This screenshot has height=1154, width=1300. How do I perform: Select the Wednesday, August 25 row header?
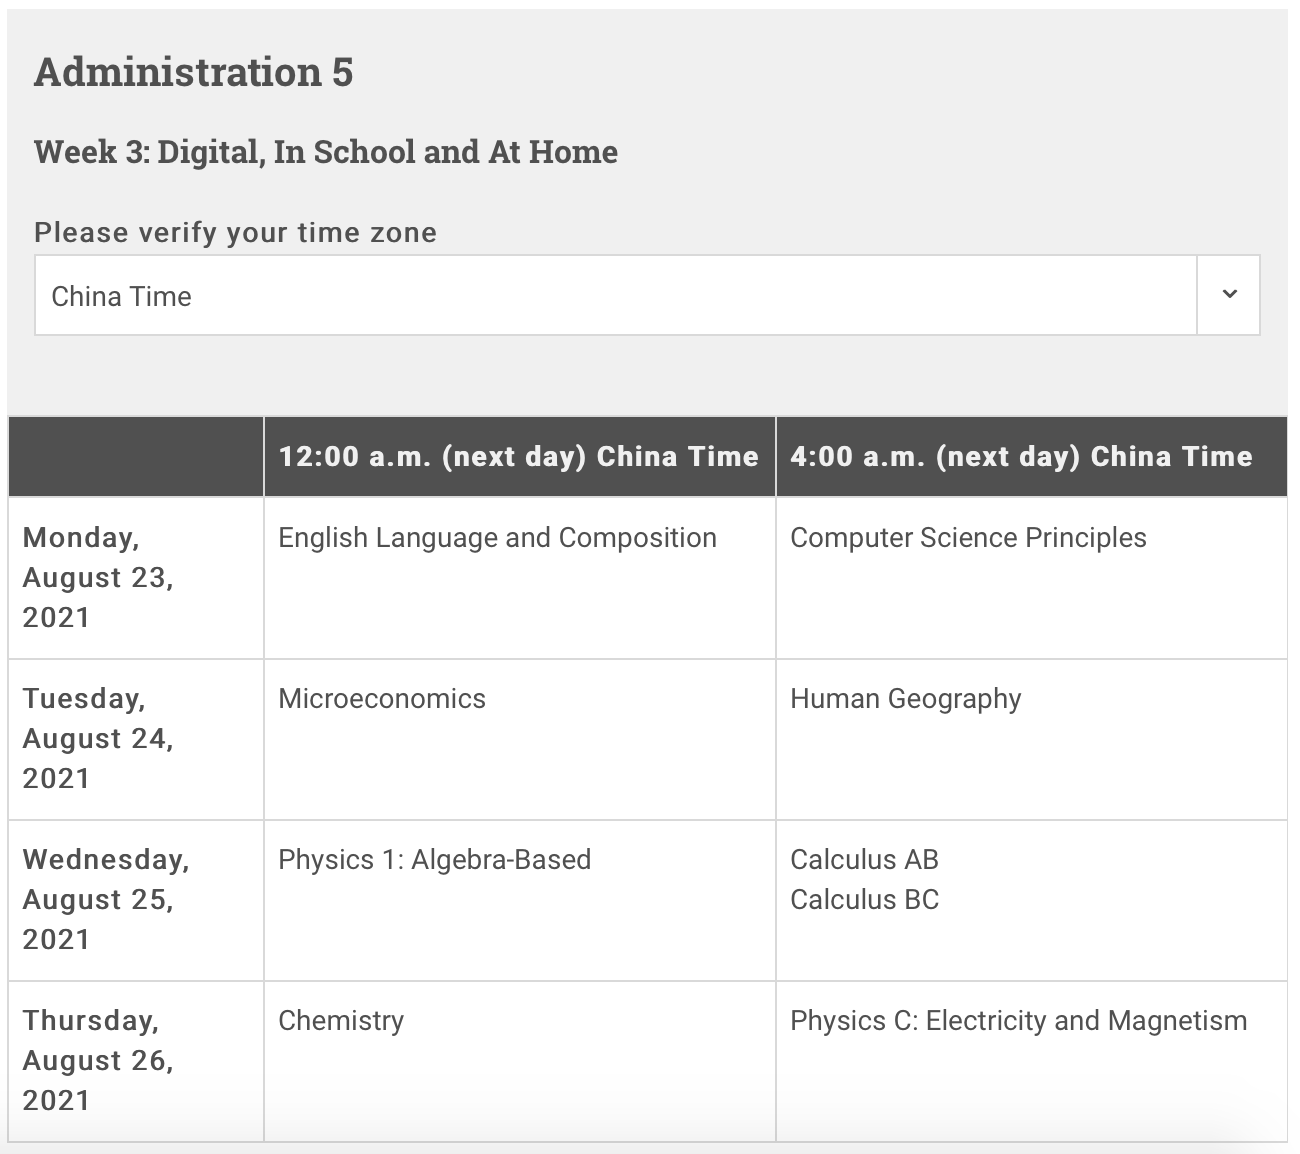(106, 899)
